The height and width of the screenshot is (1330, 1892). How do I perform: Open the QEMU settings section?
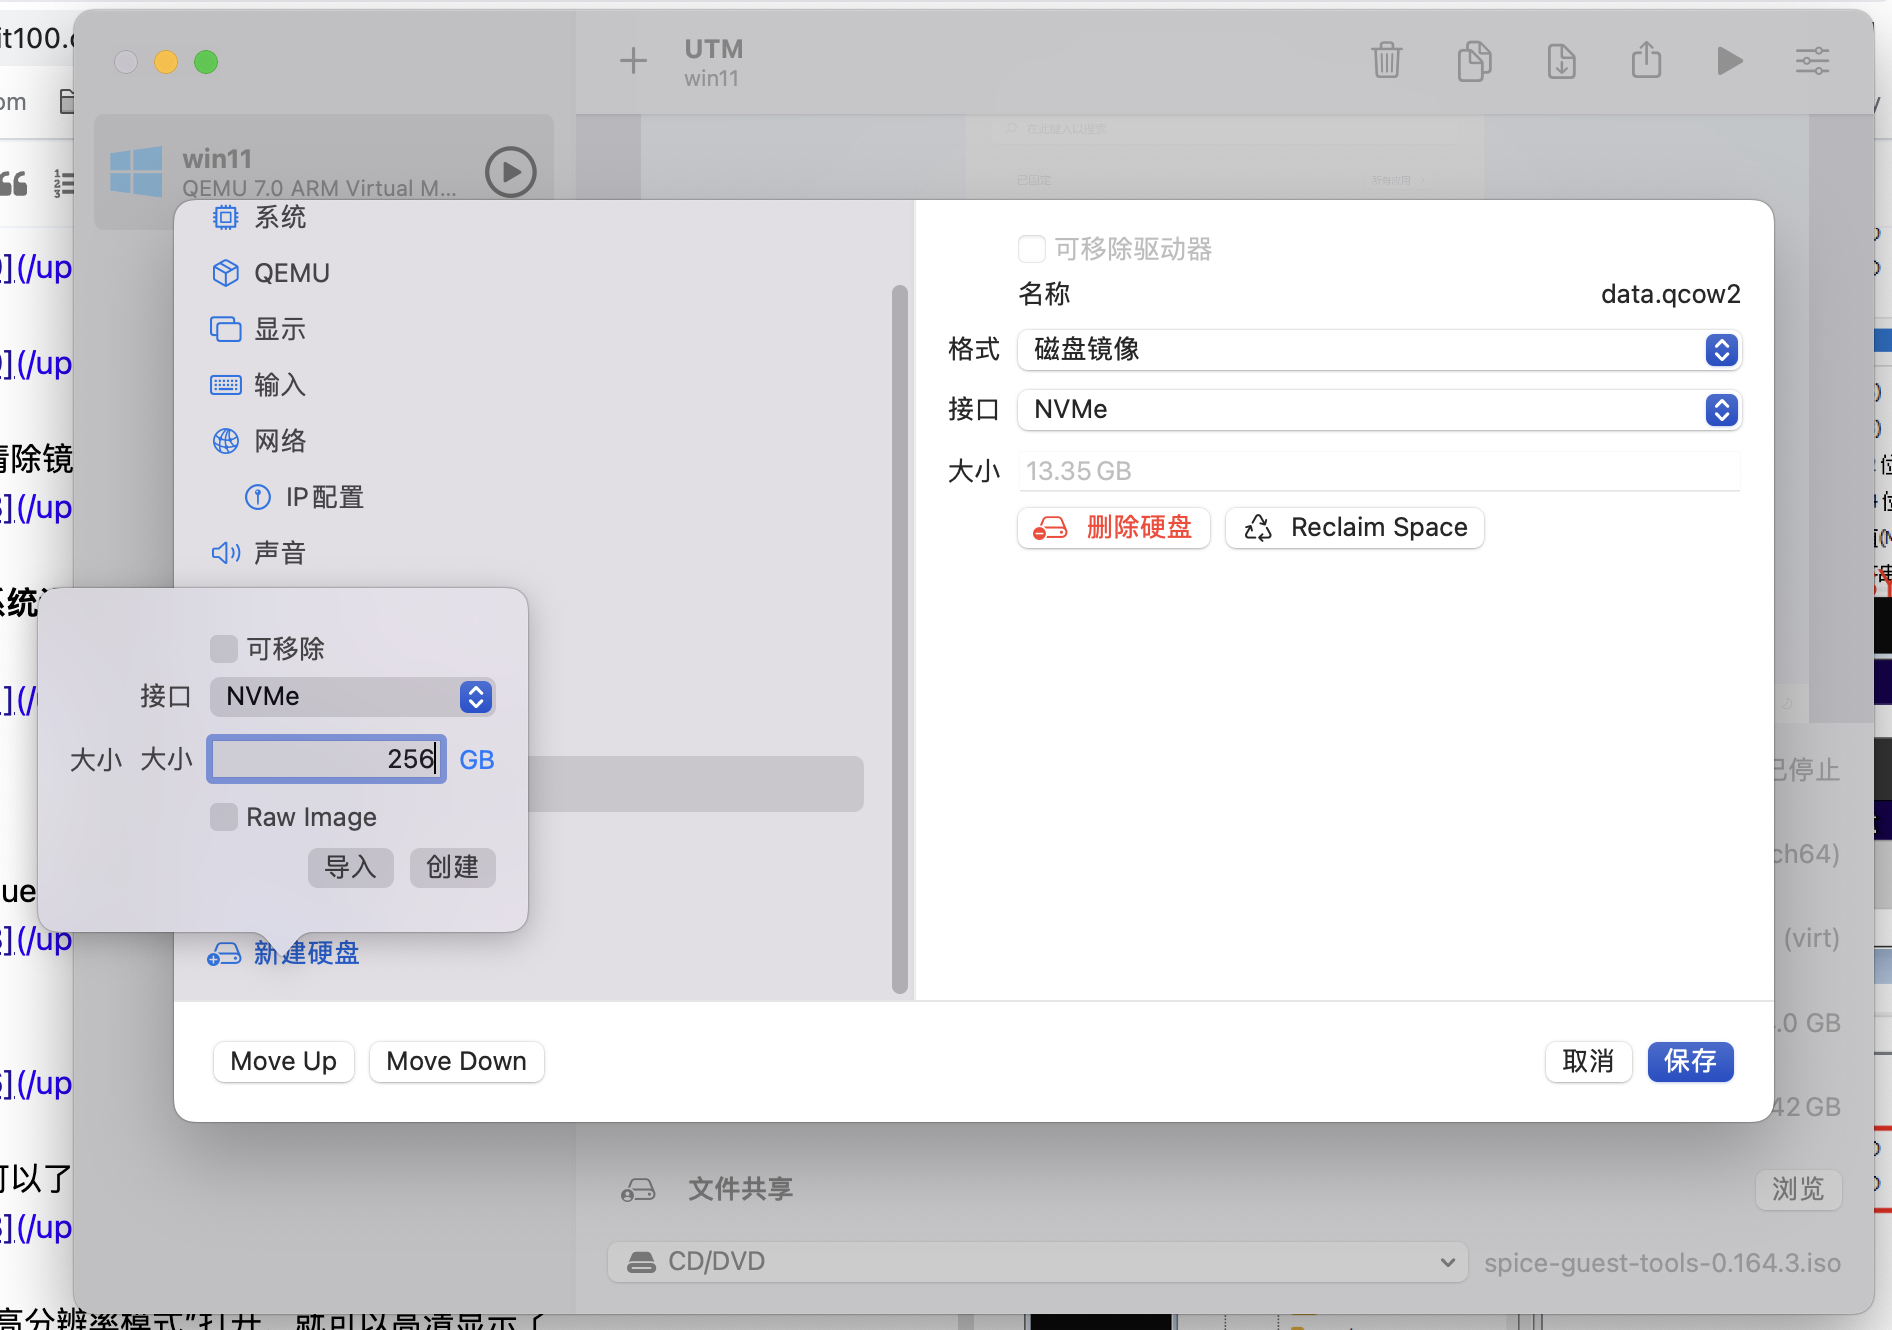pyautogui.click(x=270, y=273)
